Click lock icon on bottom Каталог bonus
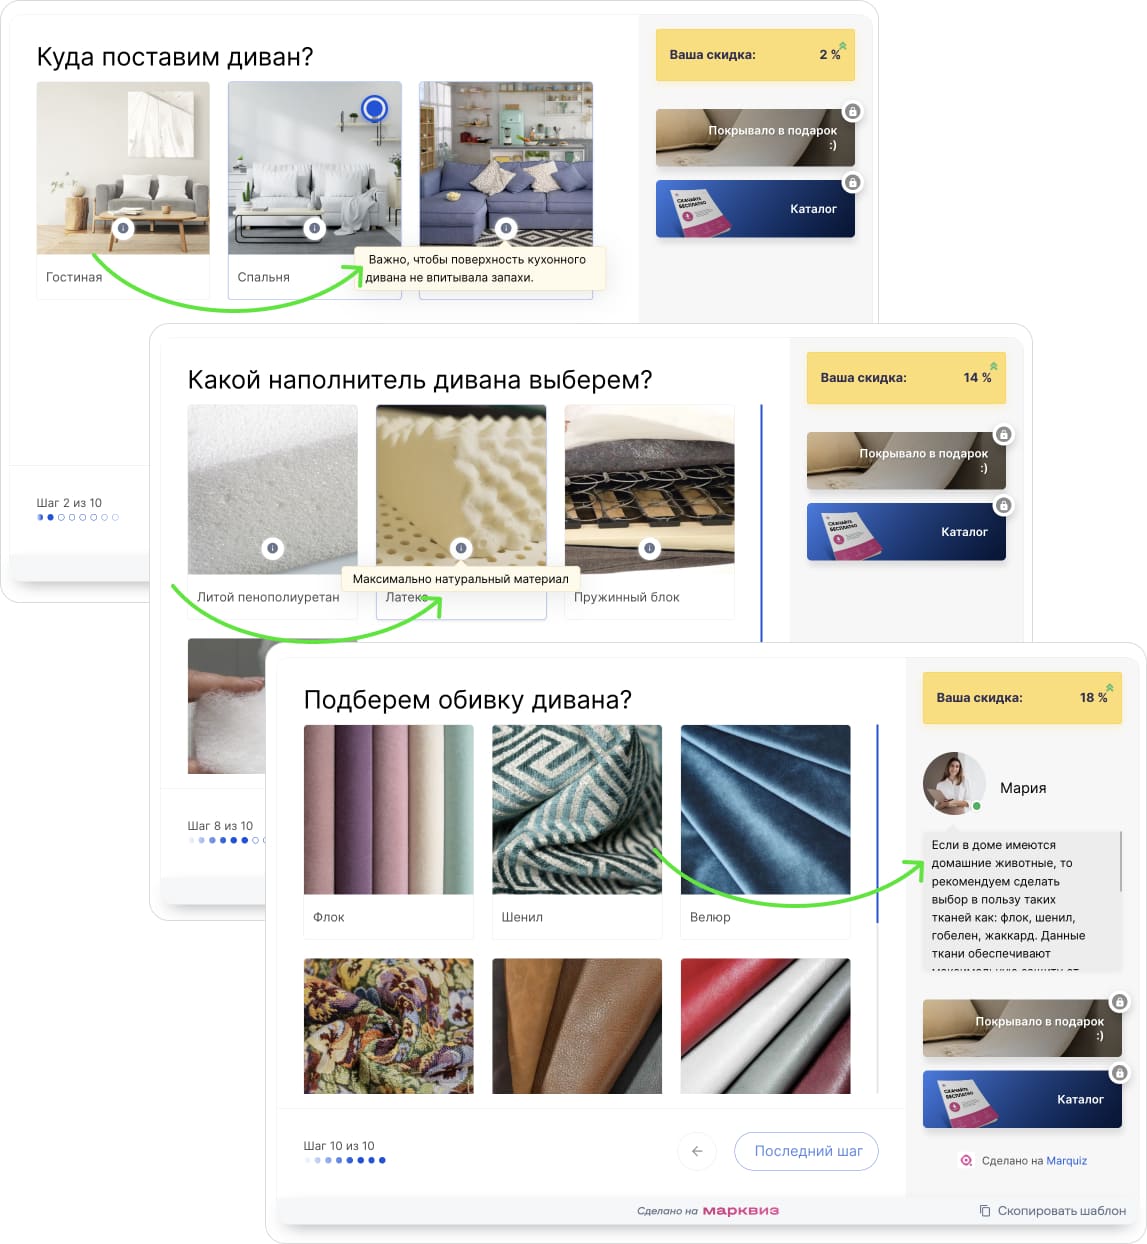This screenshot has height=1244, width=1147. point(1119,1073)
